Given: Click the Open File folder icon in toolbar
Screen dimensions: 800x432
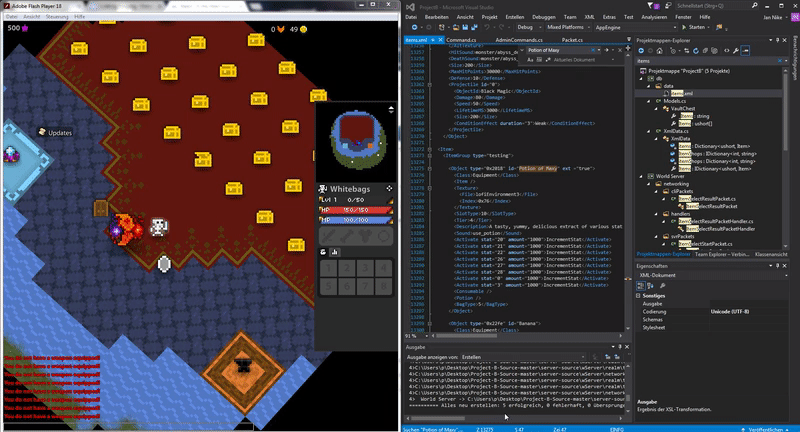Looking at the screenshot, I should tap(455, 27).
